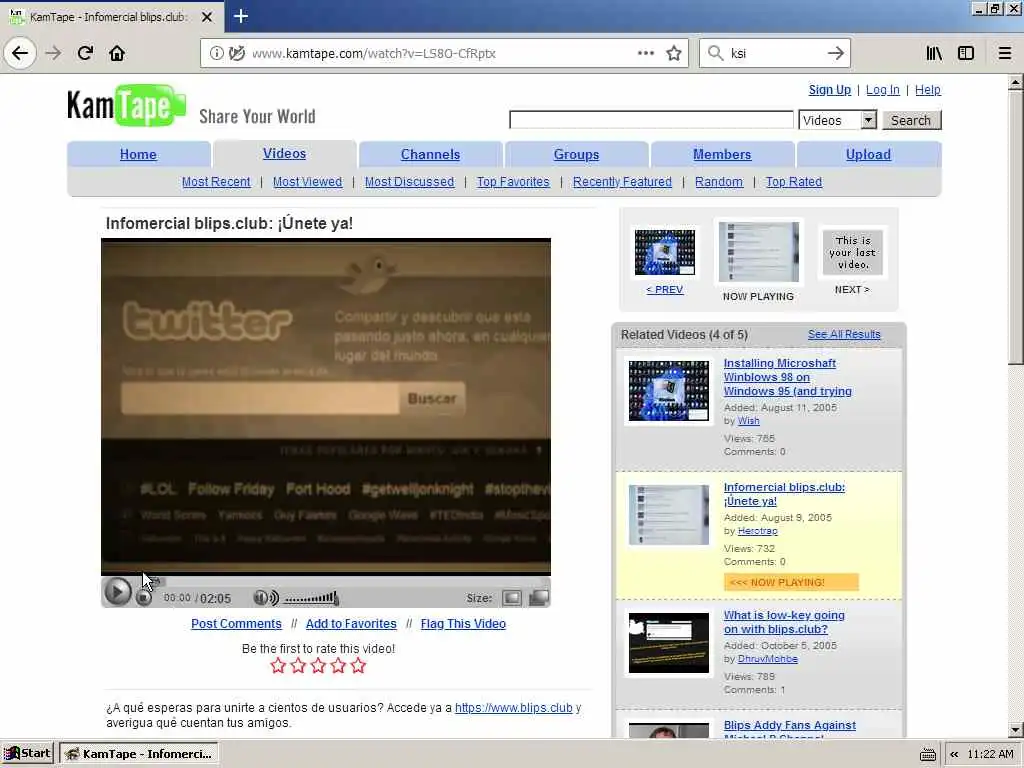Image resolution: width=1024 pixels, height=768 pixels.
Task: Go to the browser Home icon
Action: click(117, 53)
